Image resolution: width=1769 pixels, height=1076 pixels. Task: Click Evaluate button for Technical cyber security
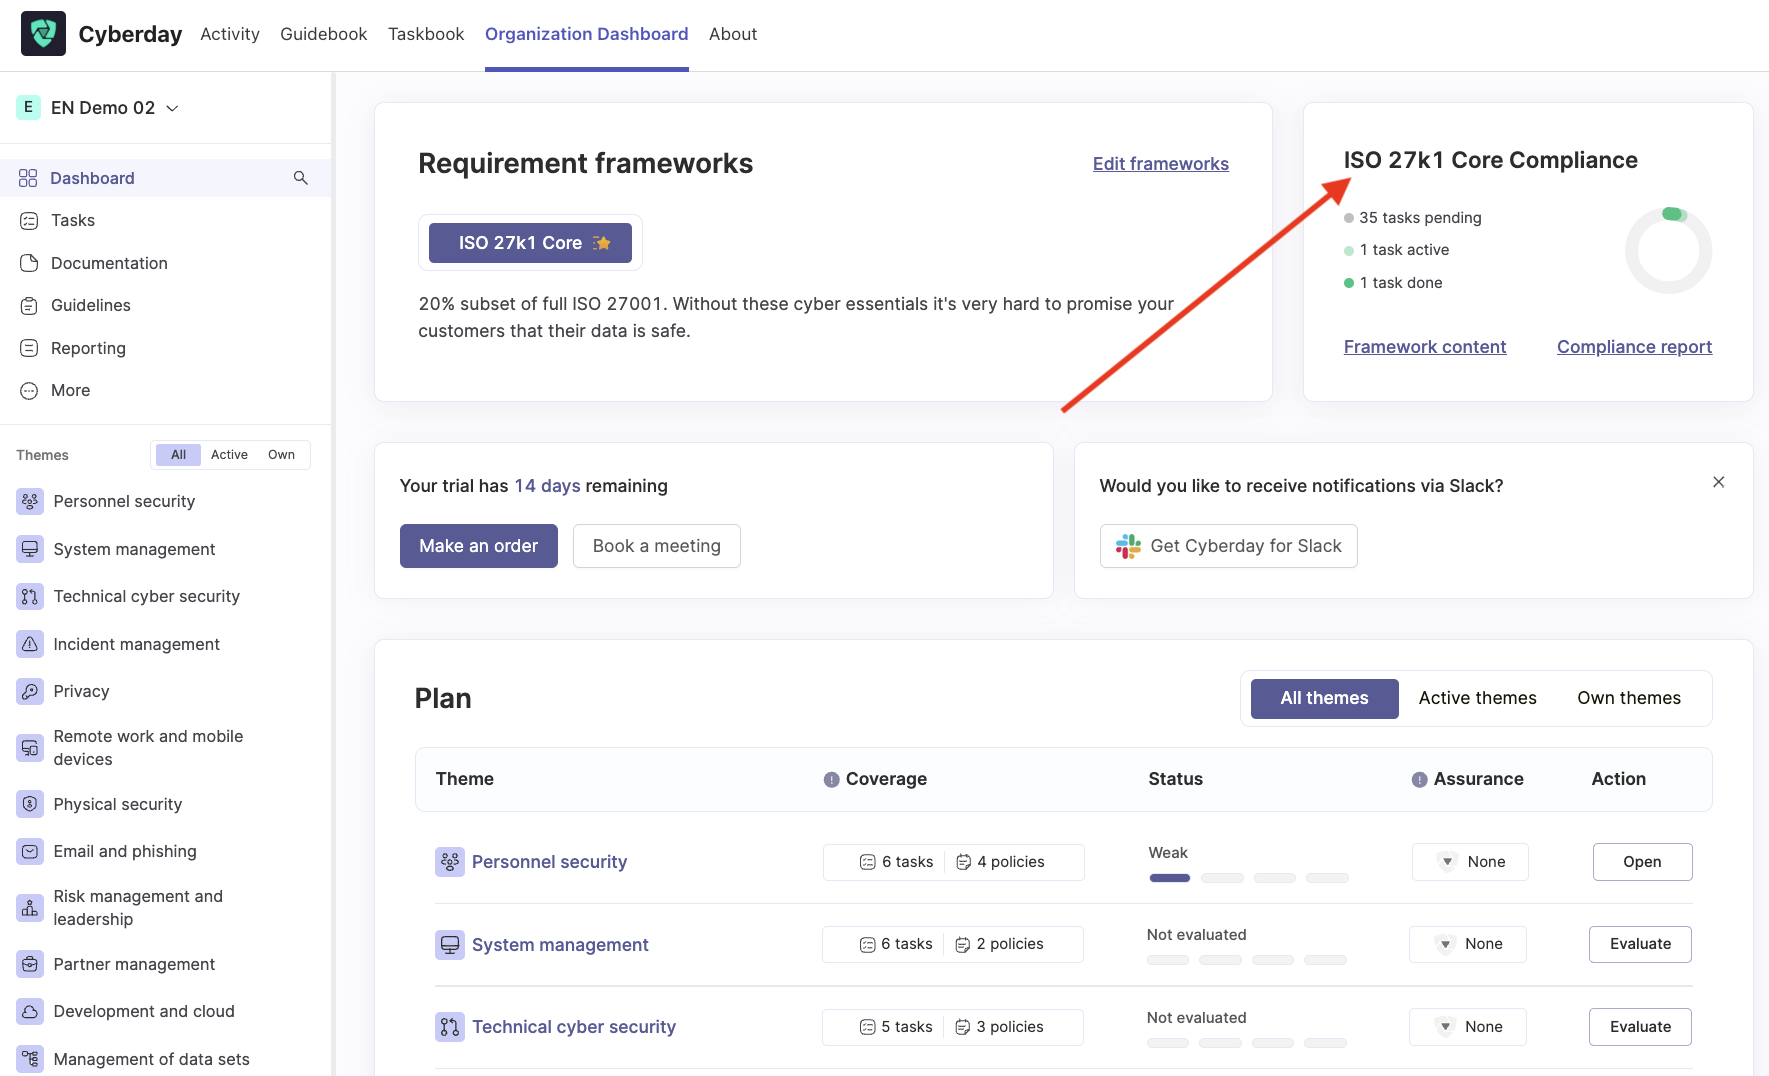[x=1640, y=1027]
